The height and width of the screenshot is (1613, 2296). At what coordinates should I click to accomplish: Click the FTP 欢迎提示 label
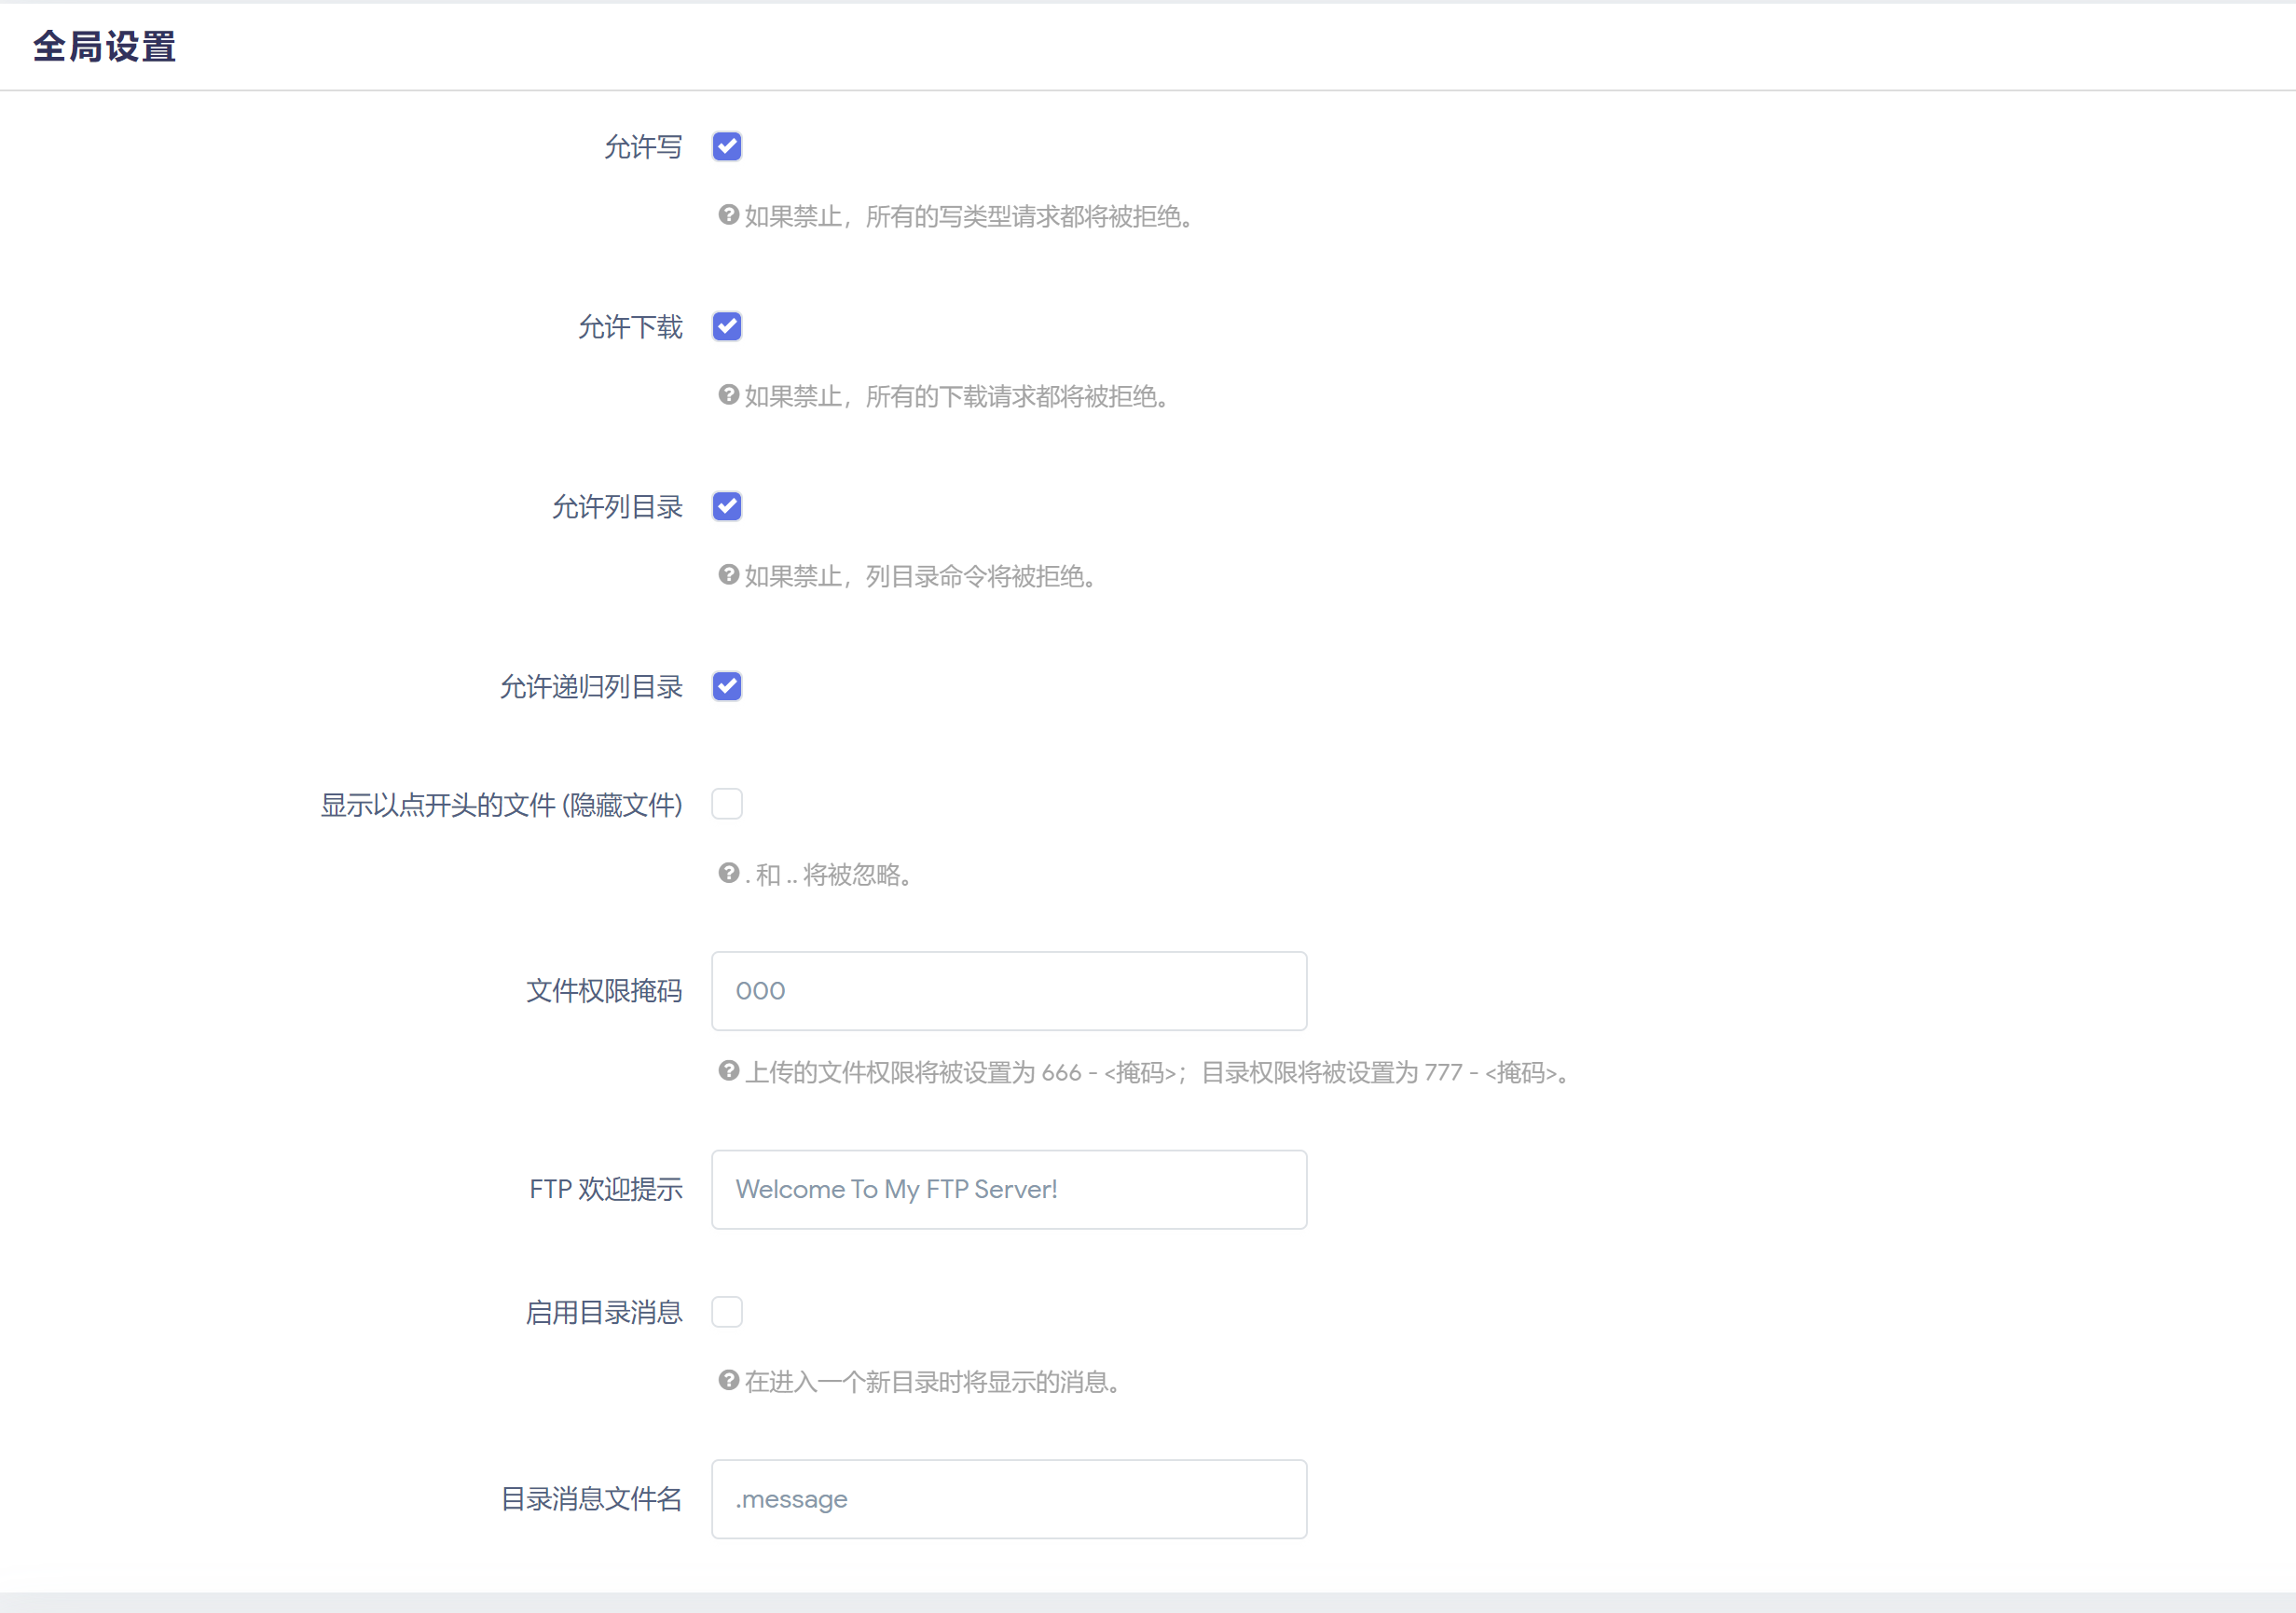[x=605, y=1189]
